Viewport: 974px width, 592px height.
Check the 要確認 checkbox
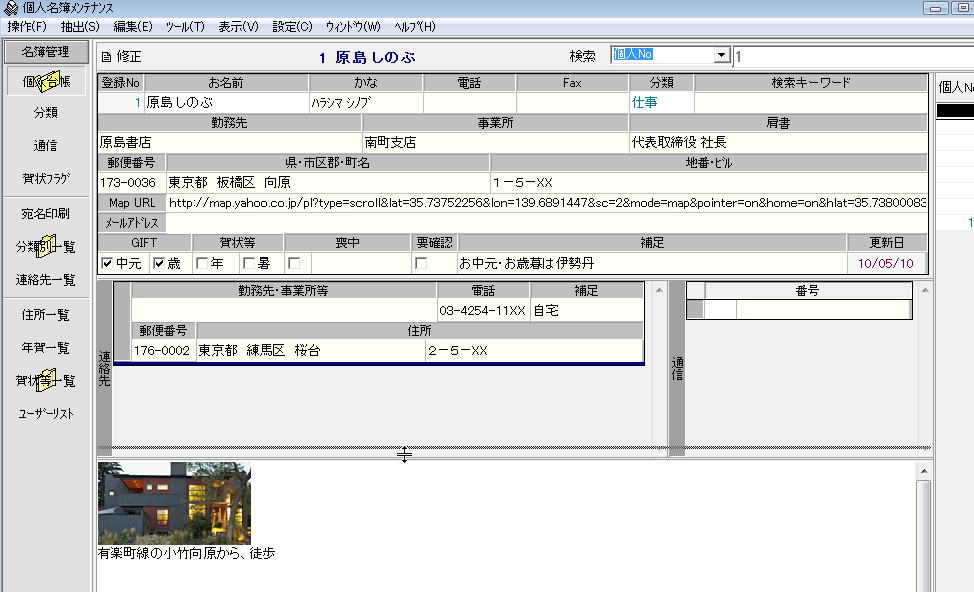(x=421, y=263)
